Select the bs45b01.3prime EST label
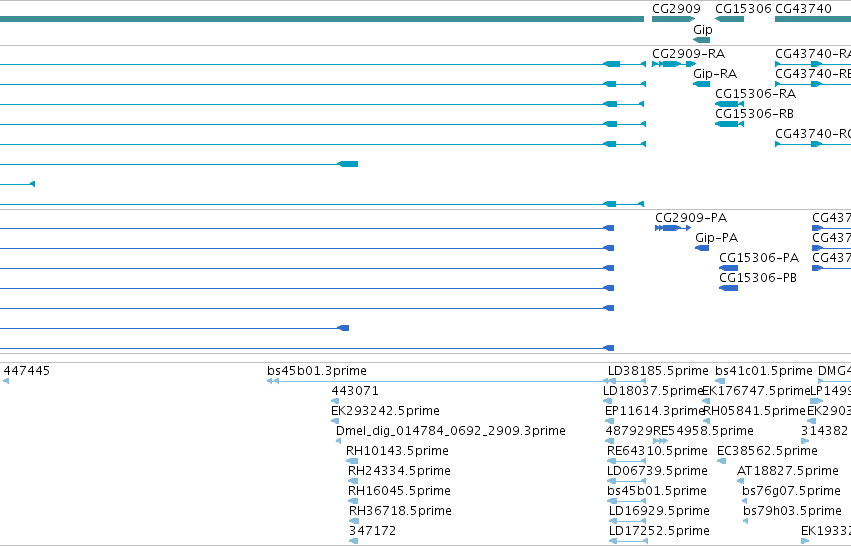The width and height of the screenshot is (851, 546). point(317,371)
